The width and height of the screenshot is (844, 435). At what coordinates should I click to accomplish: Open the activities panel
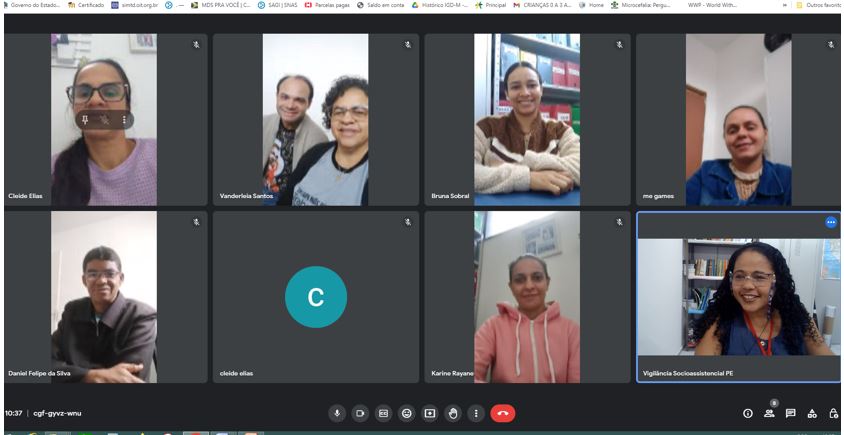coord(812,413)
